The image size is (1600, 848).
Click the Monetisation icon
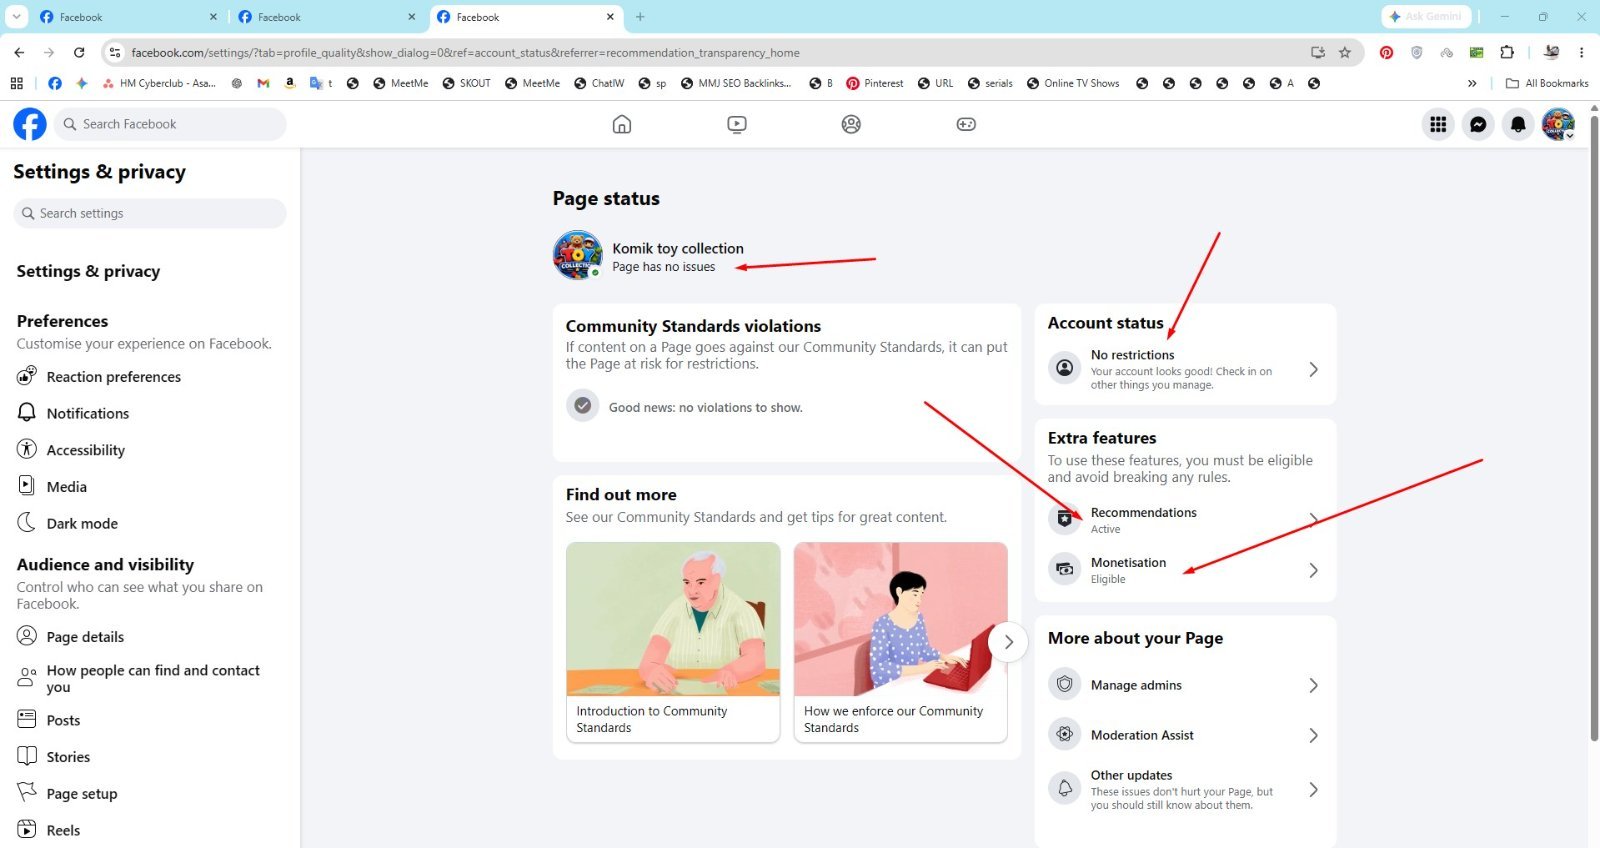1065,569
